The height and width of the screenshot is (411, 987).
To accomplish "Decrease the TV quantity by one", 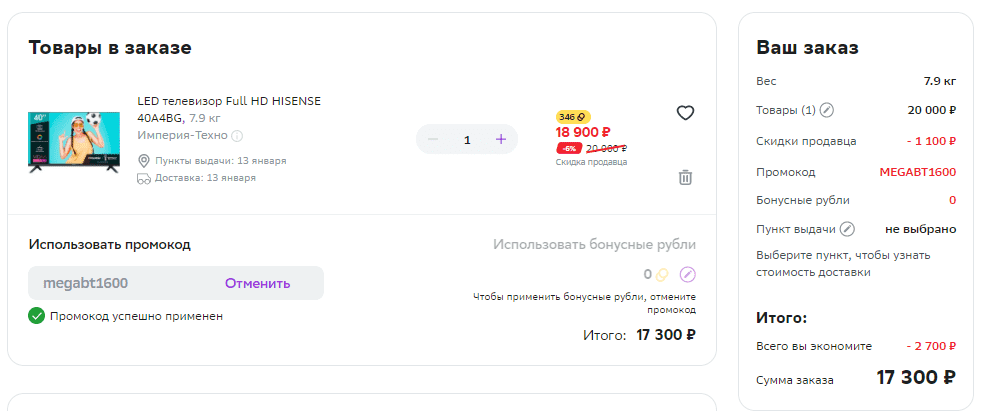I will pos(434,139).
